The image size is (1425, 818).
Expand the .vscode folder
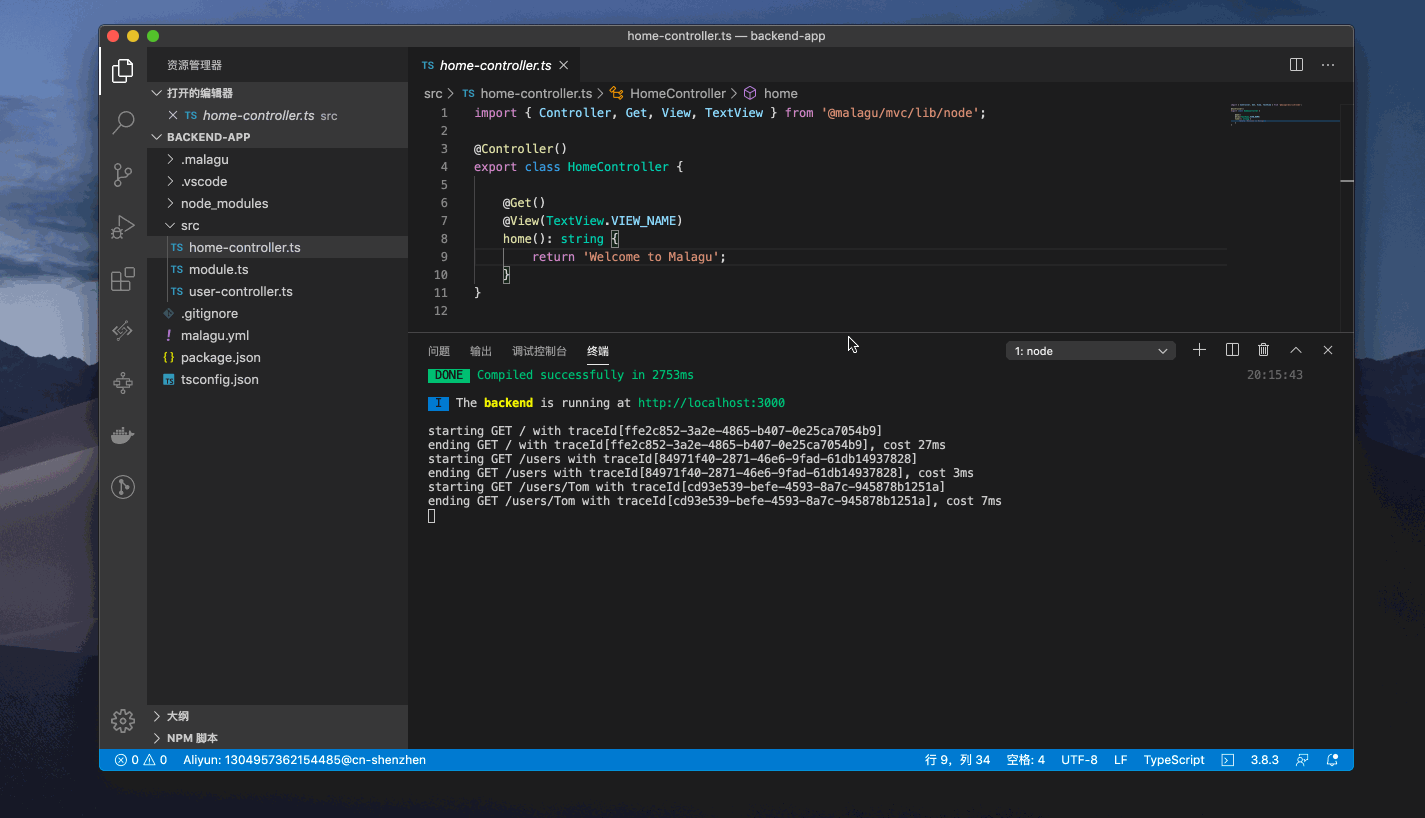click(x=278, y=181)
